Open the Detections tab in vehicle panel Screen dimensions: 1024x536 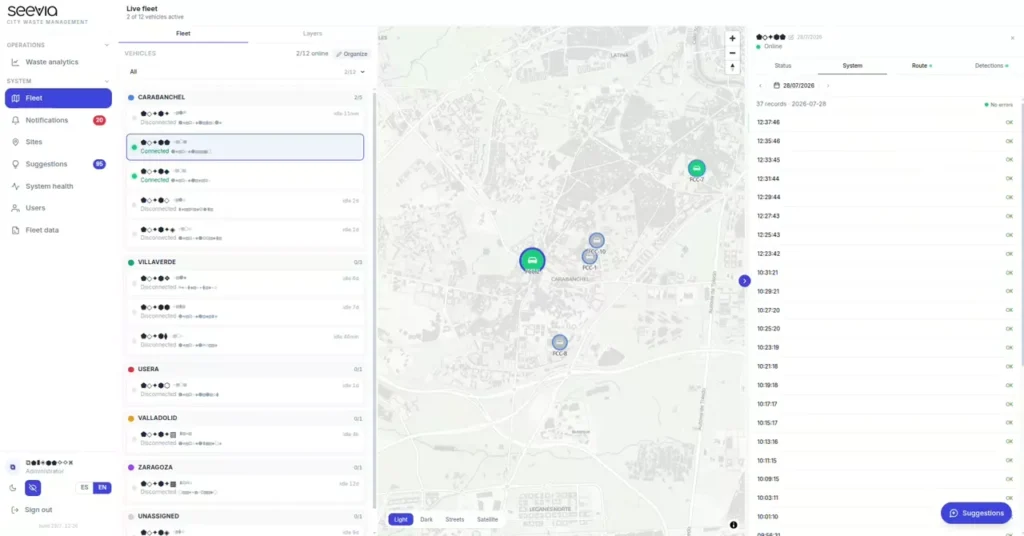pos(991,66)
